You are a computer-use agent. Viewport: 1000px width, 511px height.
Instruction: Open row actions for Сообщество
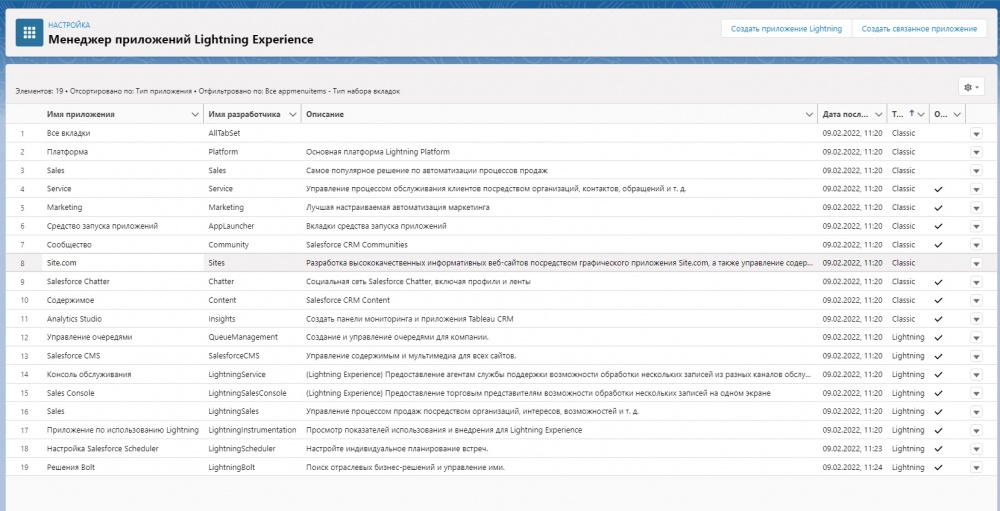coord(976,244)
